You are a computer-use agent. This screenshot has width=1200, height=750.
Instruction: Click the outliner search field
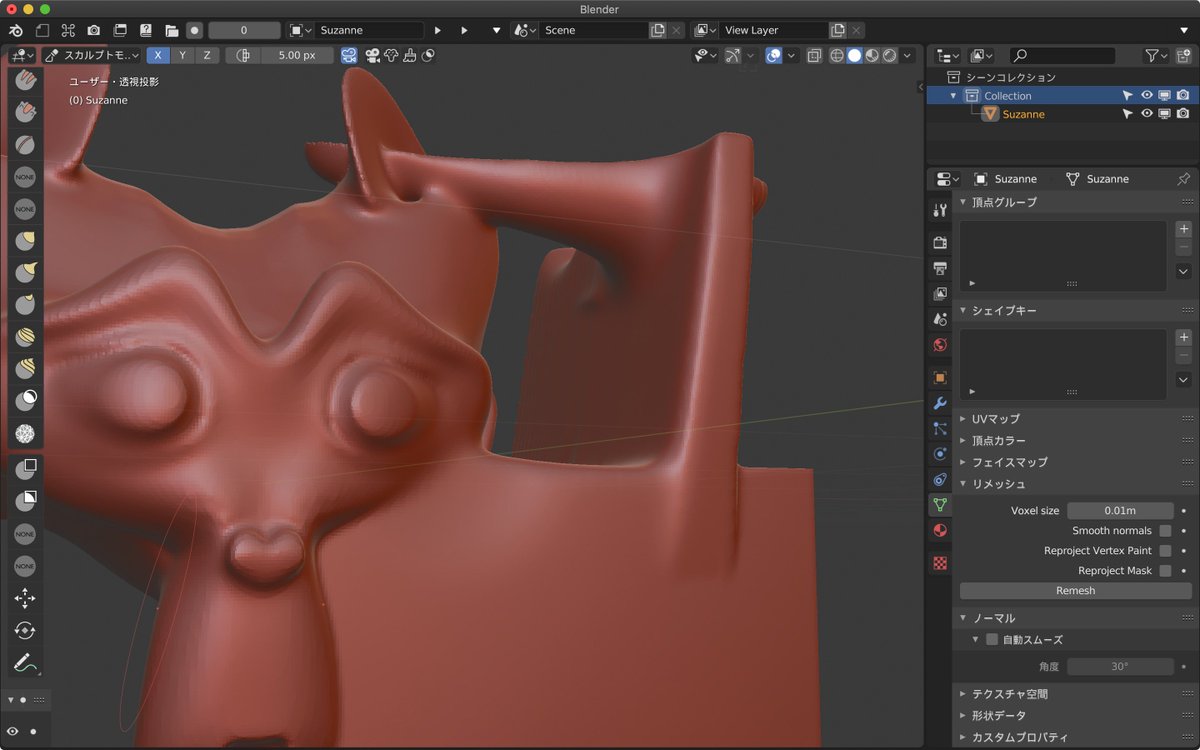1062,56
